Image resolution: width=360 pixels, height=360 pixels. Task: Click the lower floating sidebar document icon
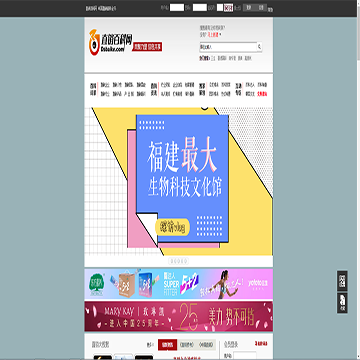pyautogui.click(x=342, y=303)
